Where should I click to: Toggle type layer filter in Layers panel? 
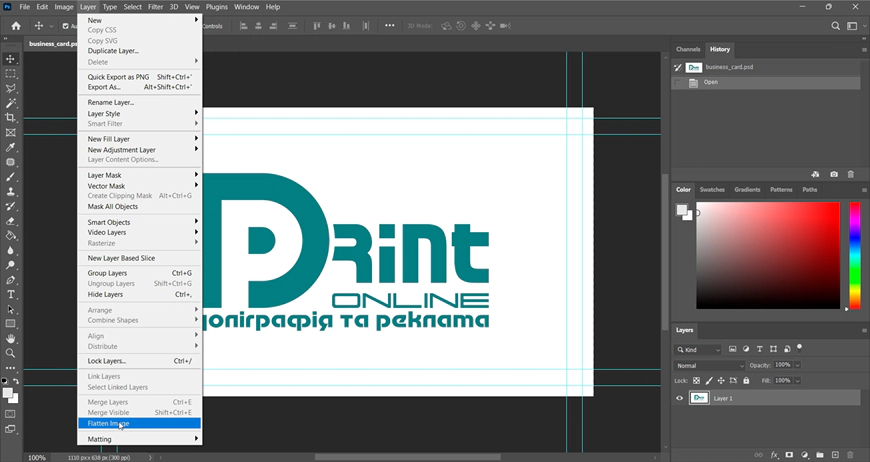click(x=760, y=349)
